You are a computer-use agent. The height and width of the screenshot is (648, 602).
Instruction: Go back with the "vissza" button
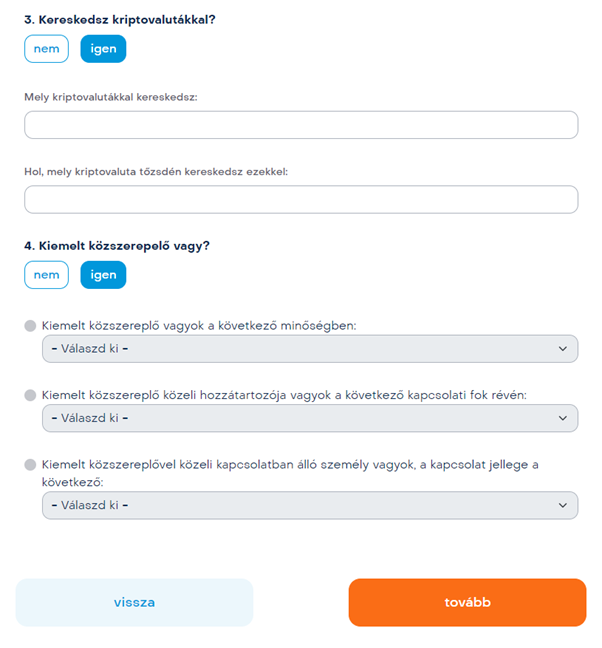[134, 603]
